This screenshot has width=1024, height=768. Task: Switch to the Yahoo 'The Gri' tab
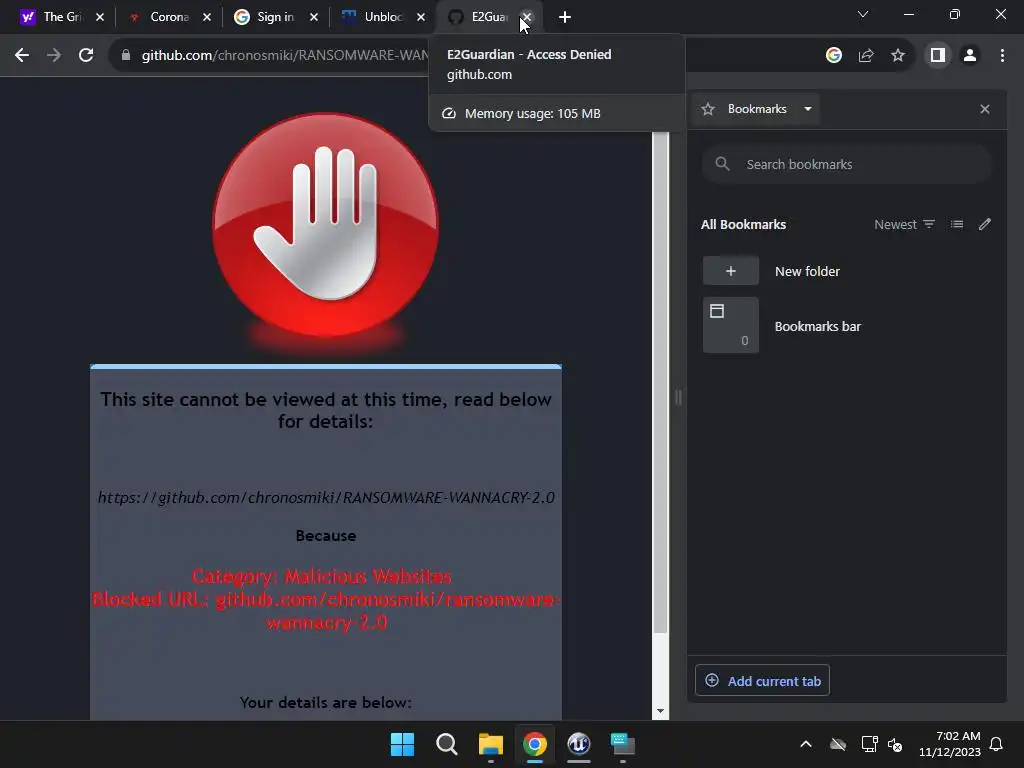[x=53, y=17]
